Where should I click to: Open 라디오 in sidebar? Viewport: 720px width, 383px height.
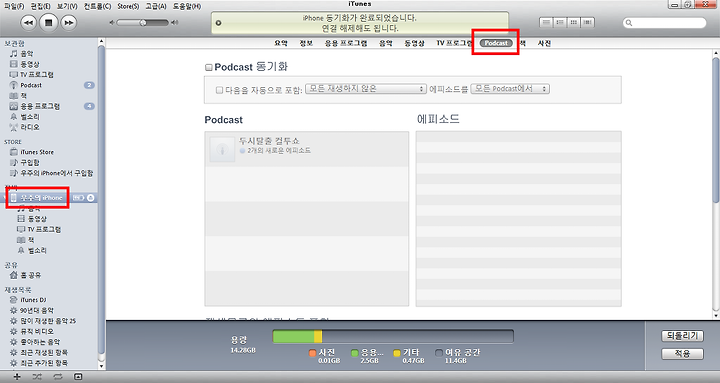(x=30, y=127)
